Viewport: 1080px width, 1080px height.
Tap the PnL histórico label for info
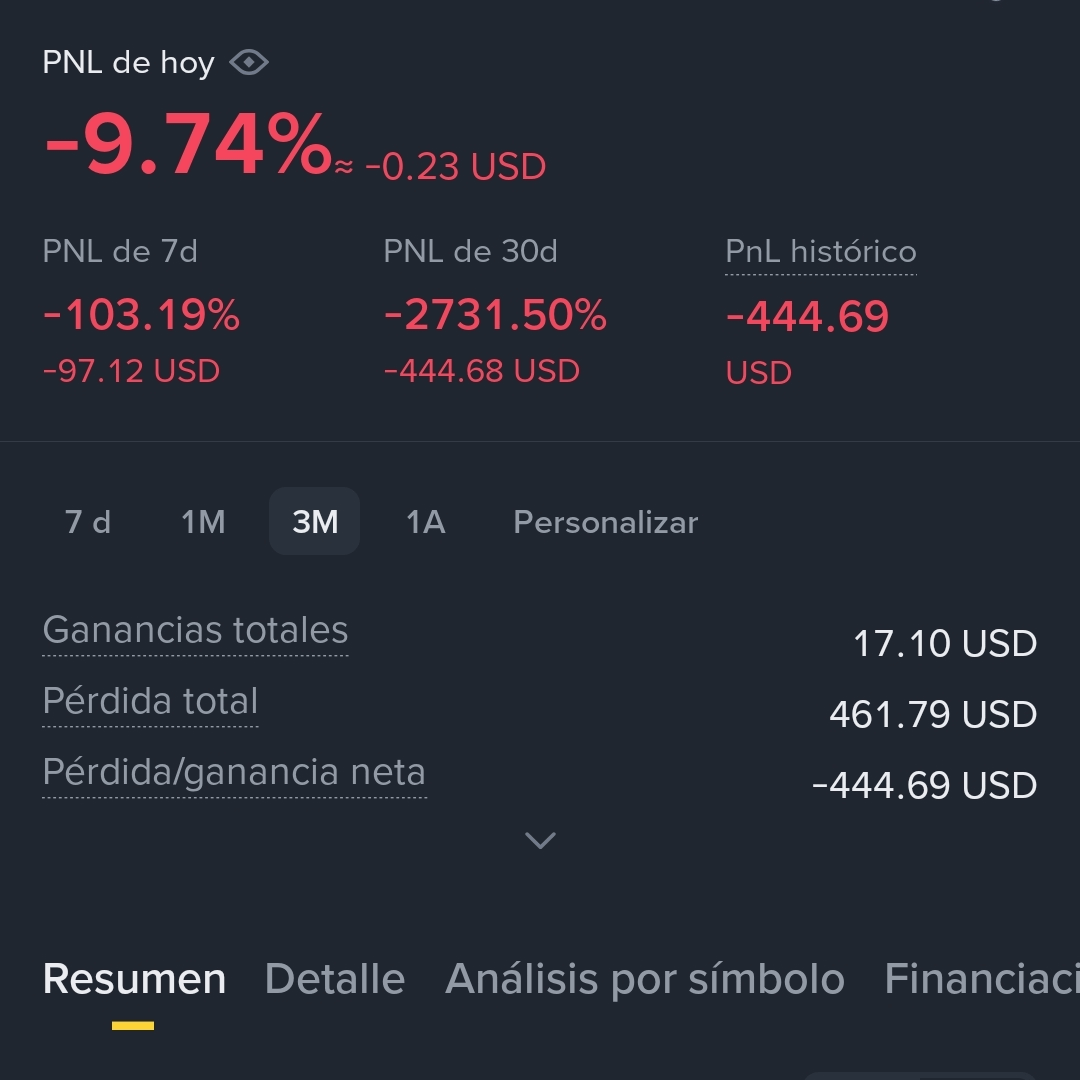coord(820,251)
